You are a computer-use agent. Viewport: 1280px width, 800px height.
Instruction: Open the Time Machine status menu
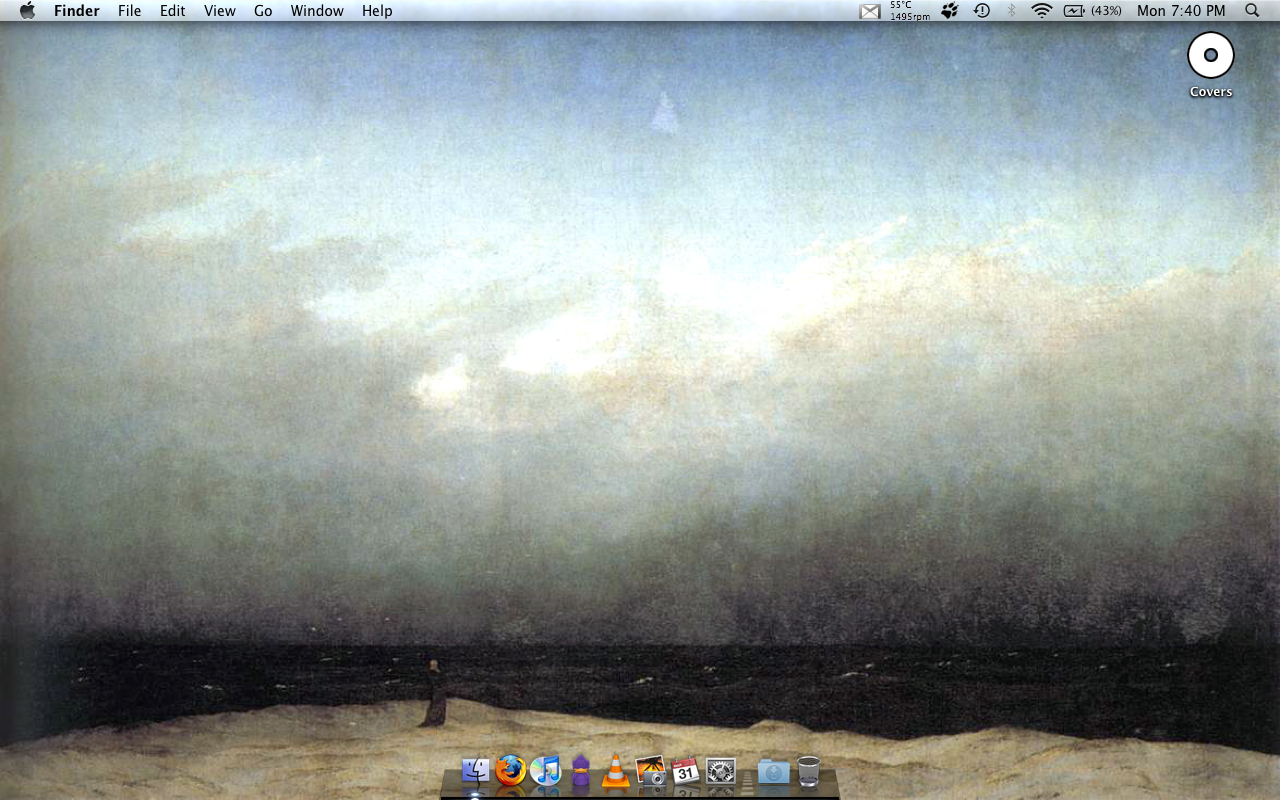click(x=982, y=11)
